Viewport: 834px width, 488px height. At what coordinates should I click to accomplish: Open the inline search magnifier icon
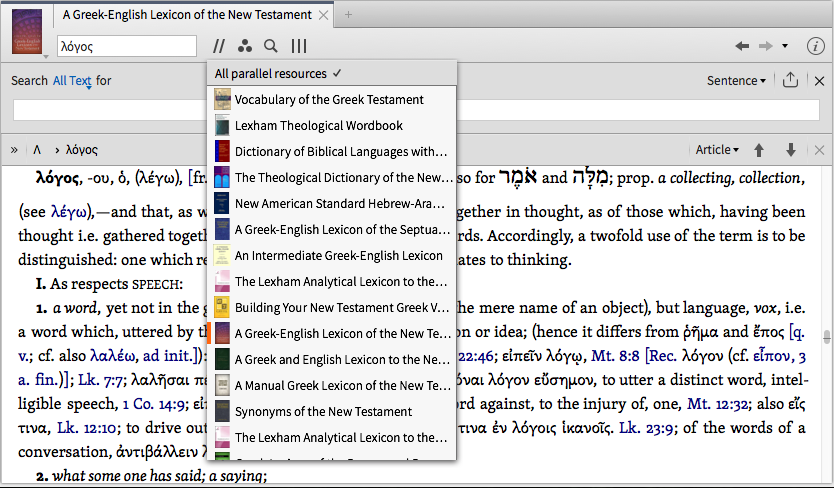click(x=271, y=46)
